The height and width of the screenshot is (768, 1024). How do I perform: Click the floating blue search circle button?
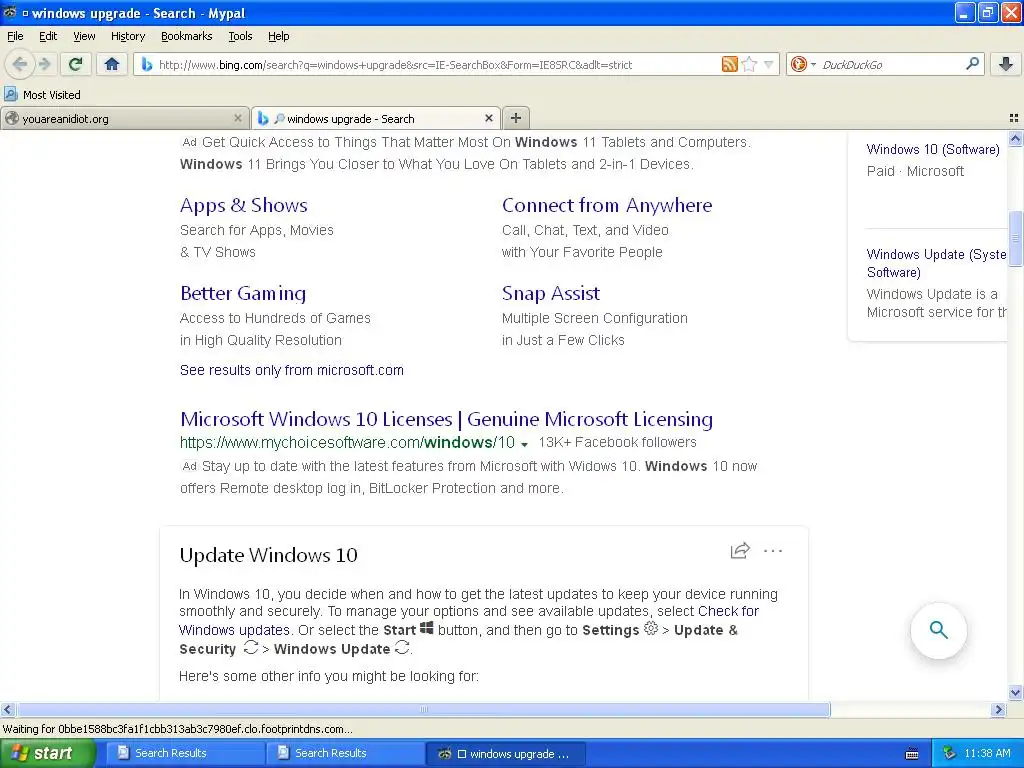tap(938, 630)
